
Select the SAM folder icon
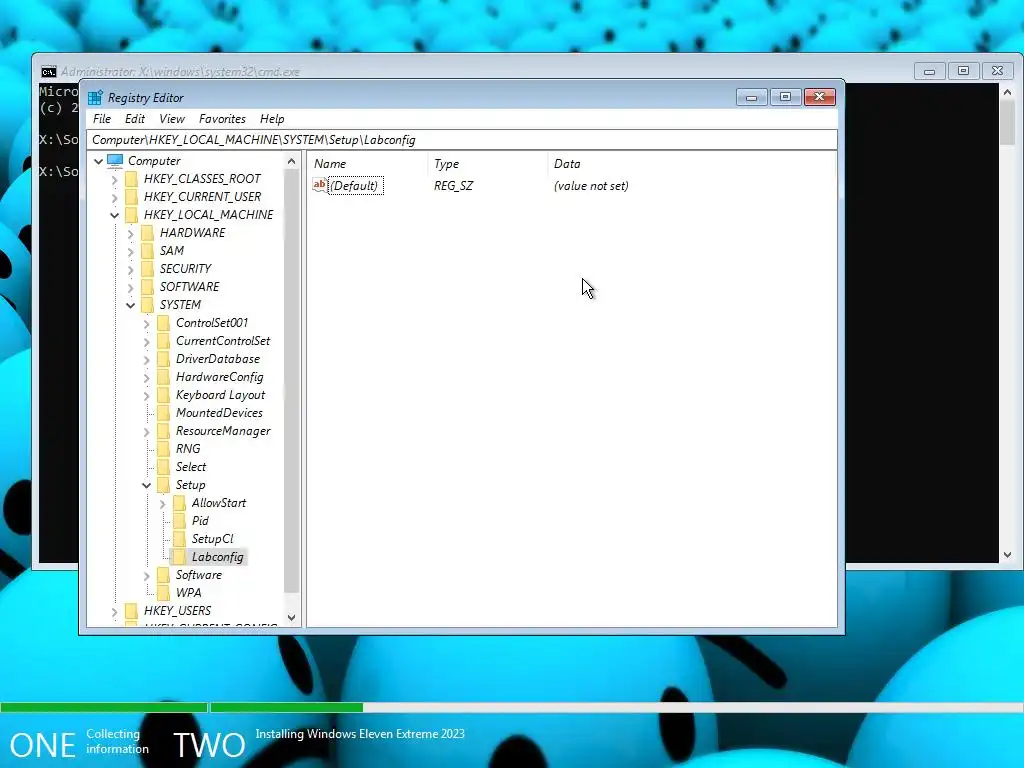(x=148, y=251)
